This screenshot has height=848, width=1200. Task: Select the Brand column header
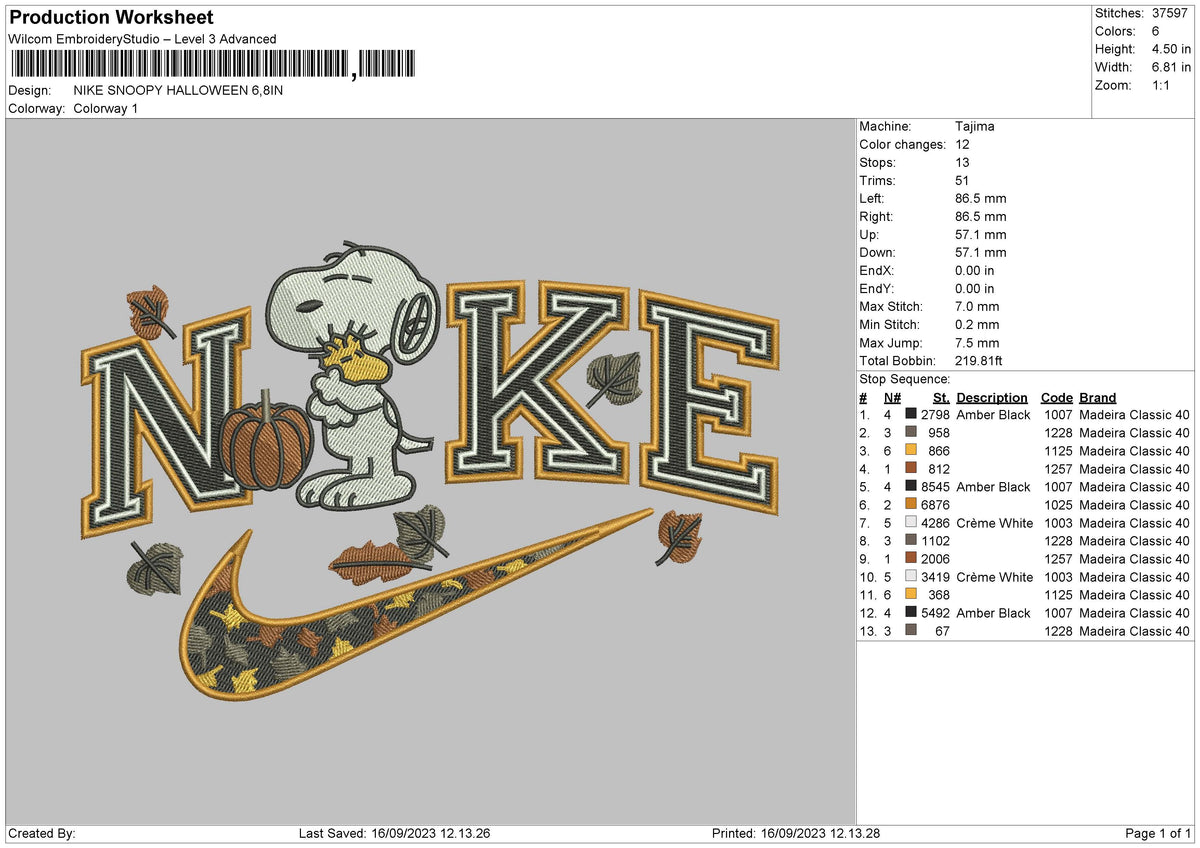click(x=1098, y=397)
